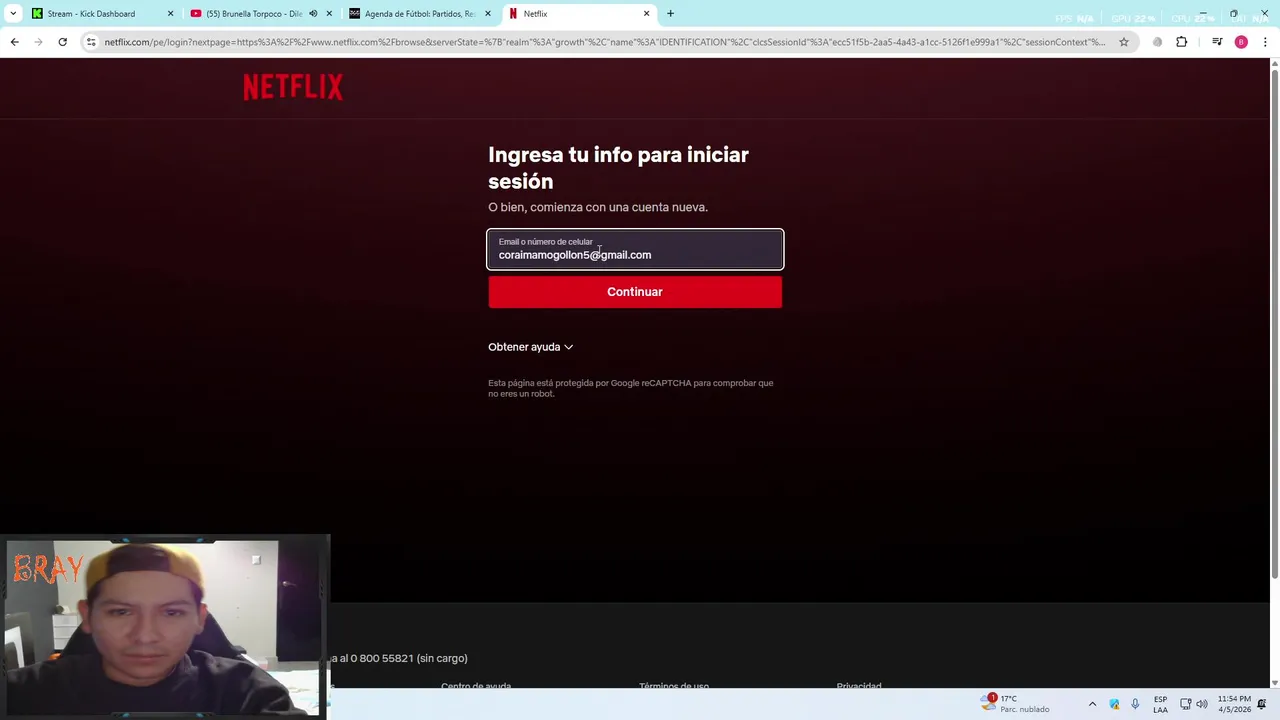Open the media controls icon in toolbar

[1217, 42]
